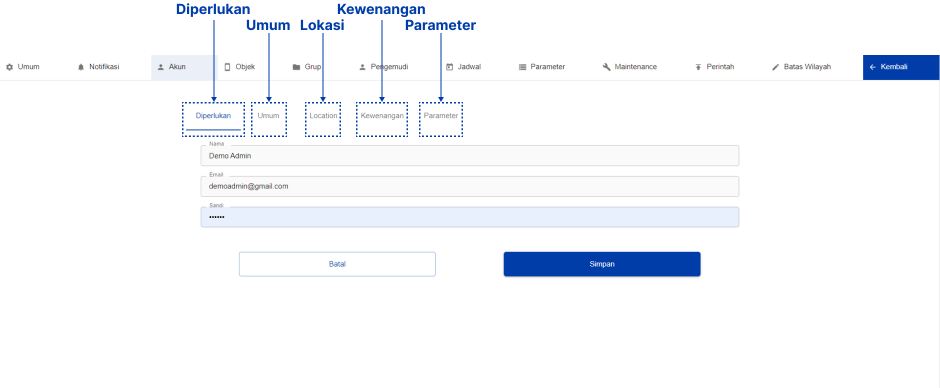Click the back arrow icon on Kembali

872,67
